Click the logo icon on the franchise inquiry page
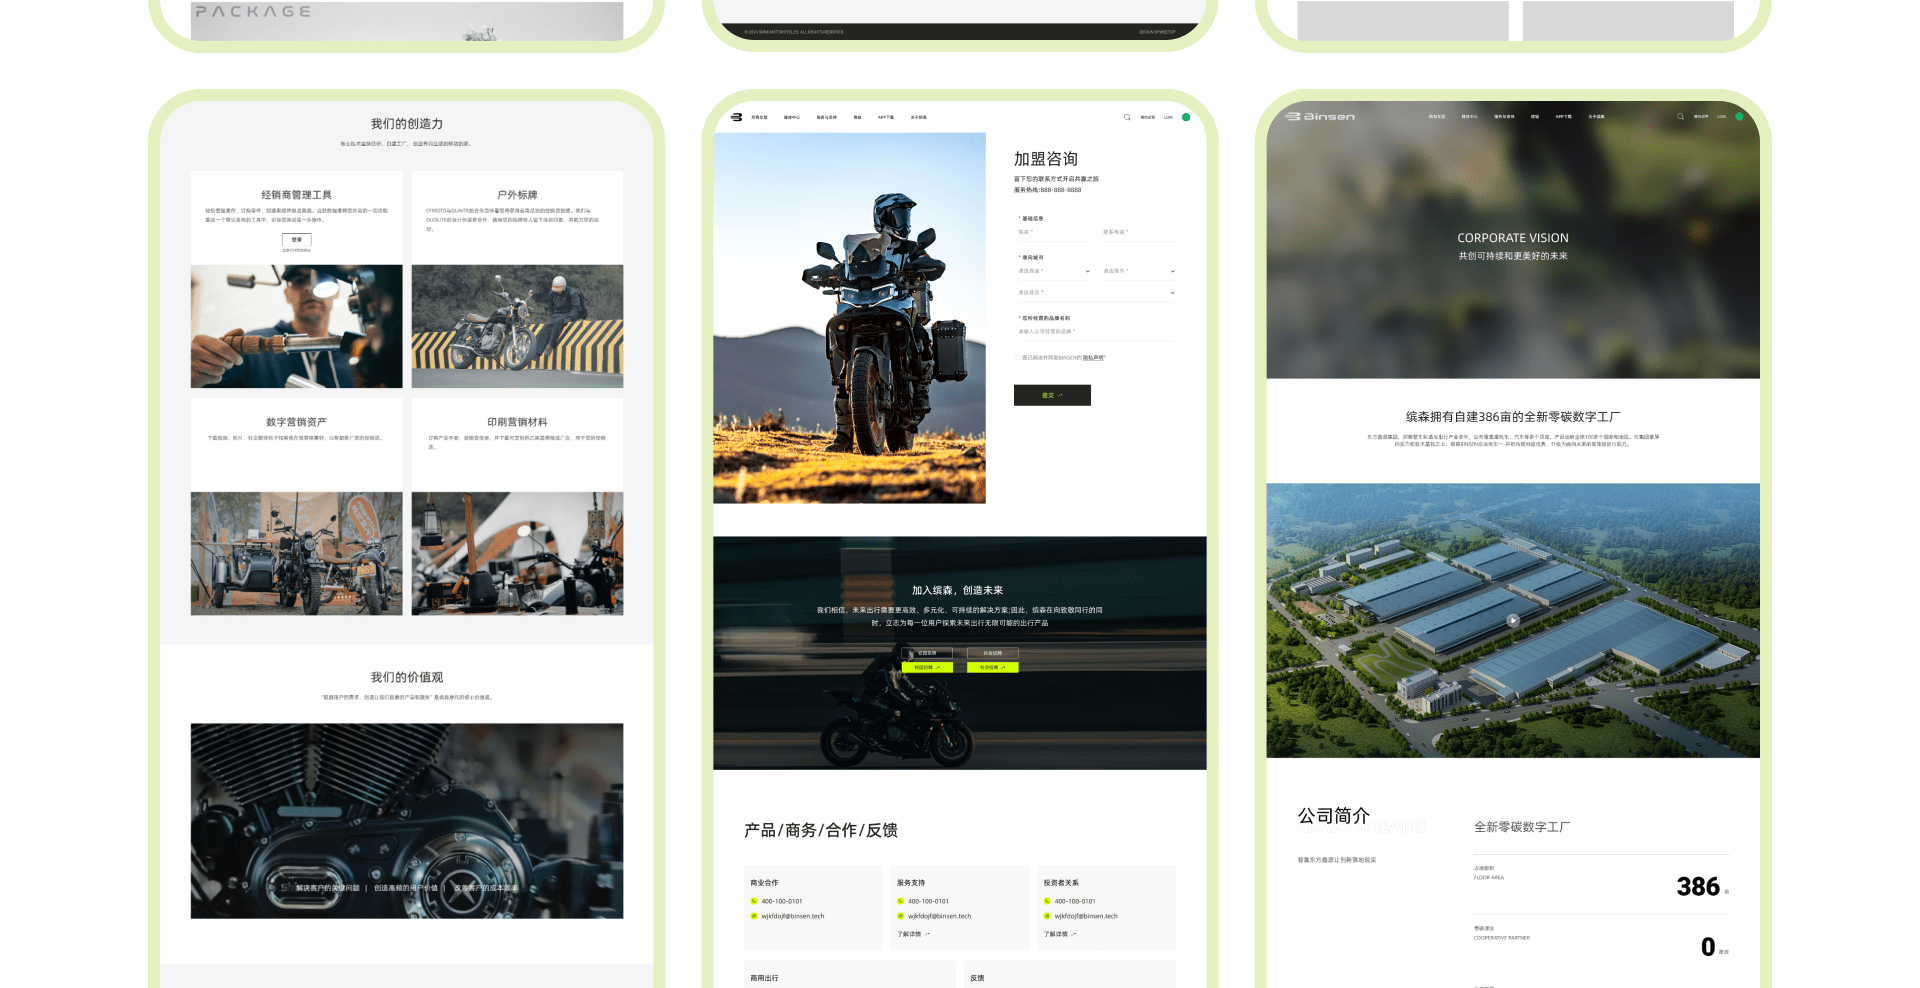The image size is (1920, 988). coord(736,117)
